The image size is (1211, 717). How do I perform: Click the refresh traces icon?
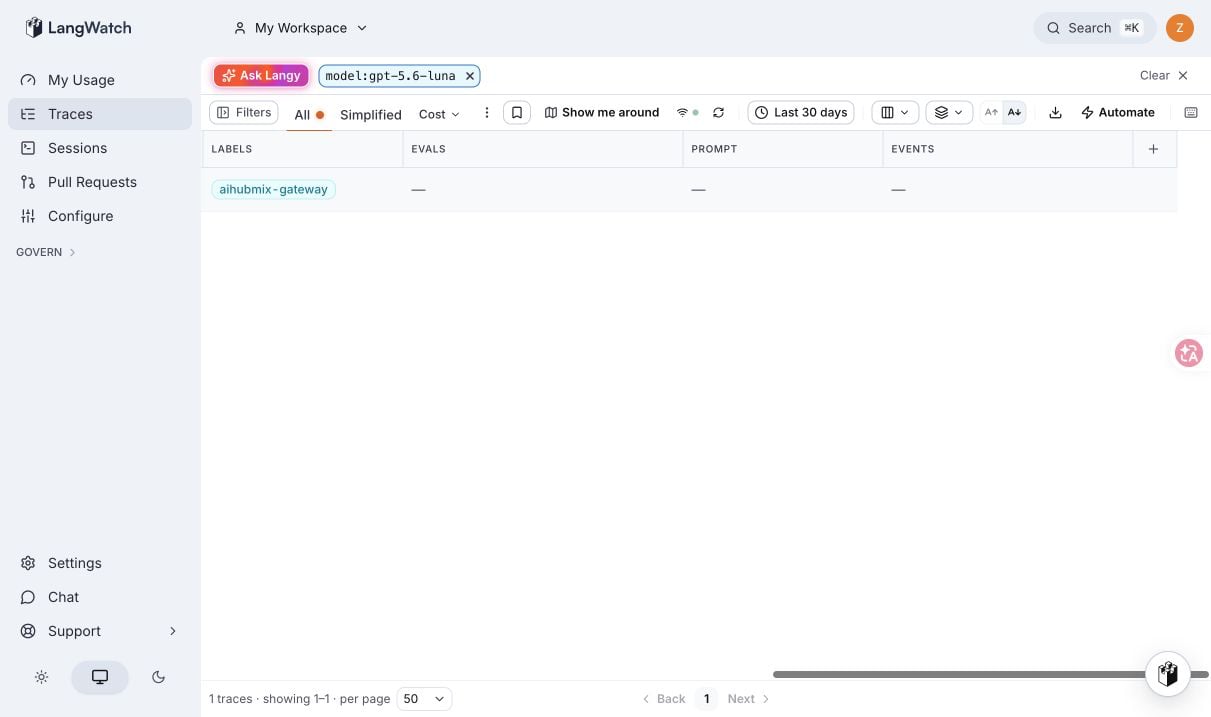coord(718,113)
